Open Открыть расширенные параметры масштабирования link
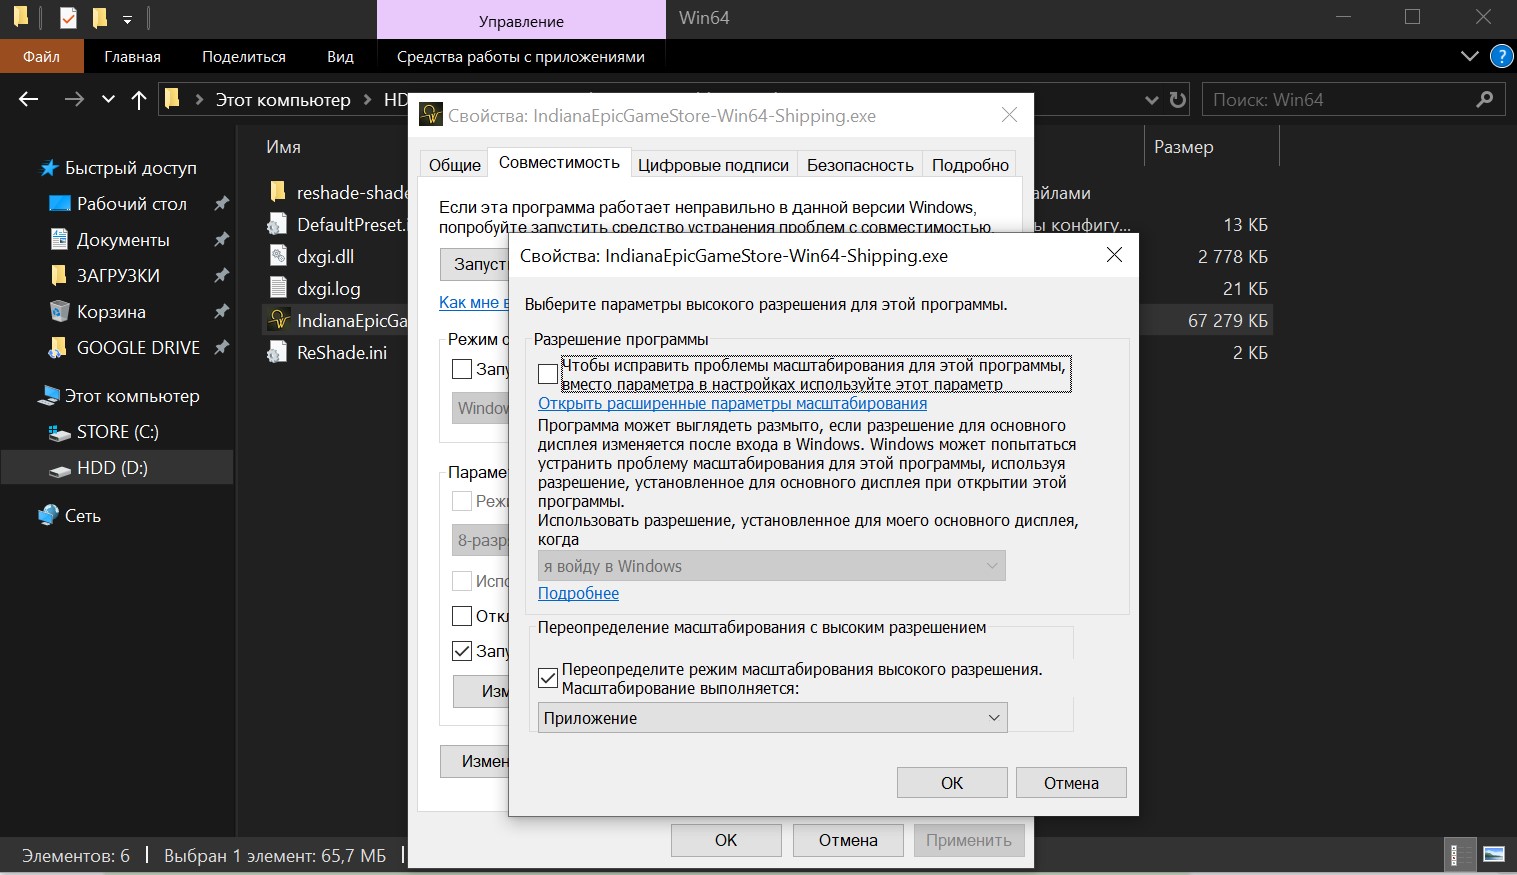The image size is (1517, 875). [732, 404]
